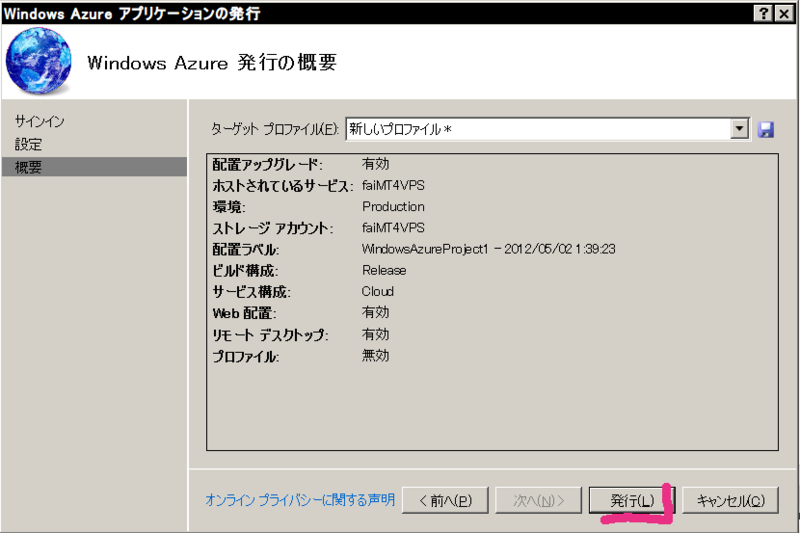Click the < 前へ(P) back button
The height and width of the screenshot is (533, 800).
445,500
